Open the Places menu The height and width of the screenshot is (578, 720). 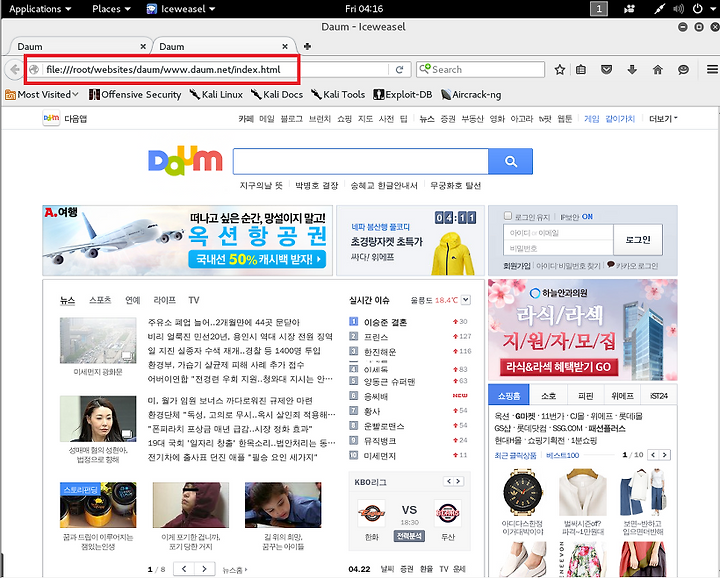pos(111,9)
